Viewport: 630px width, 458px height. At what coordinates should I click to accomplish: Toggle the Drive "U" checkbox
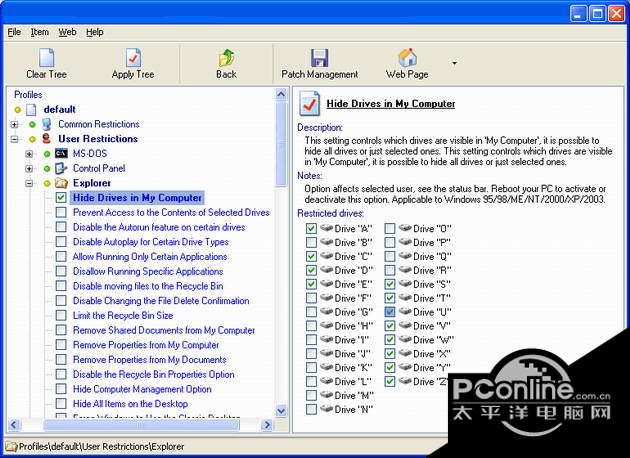[x=390, y=312]
